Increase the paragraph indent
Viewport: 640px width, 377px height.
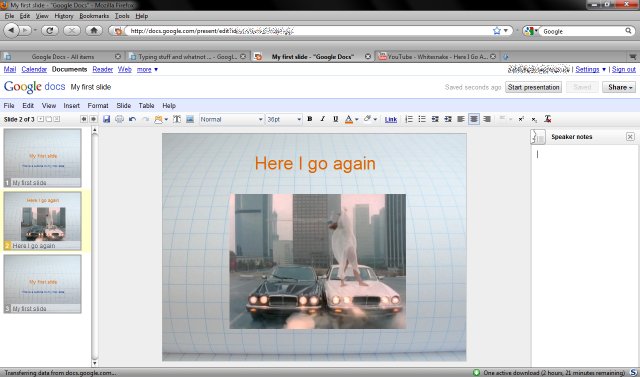[448, 119]
